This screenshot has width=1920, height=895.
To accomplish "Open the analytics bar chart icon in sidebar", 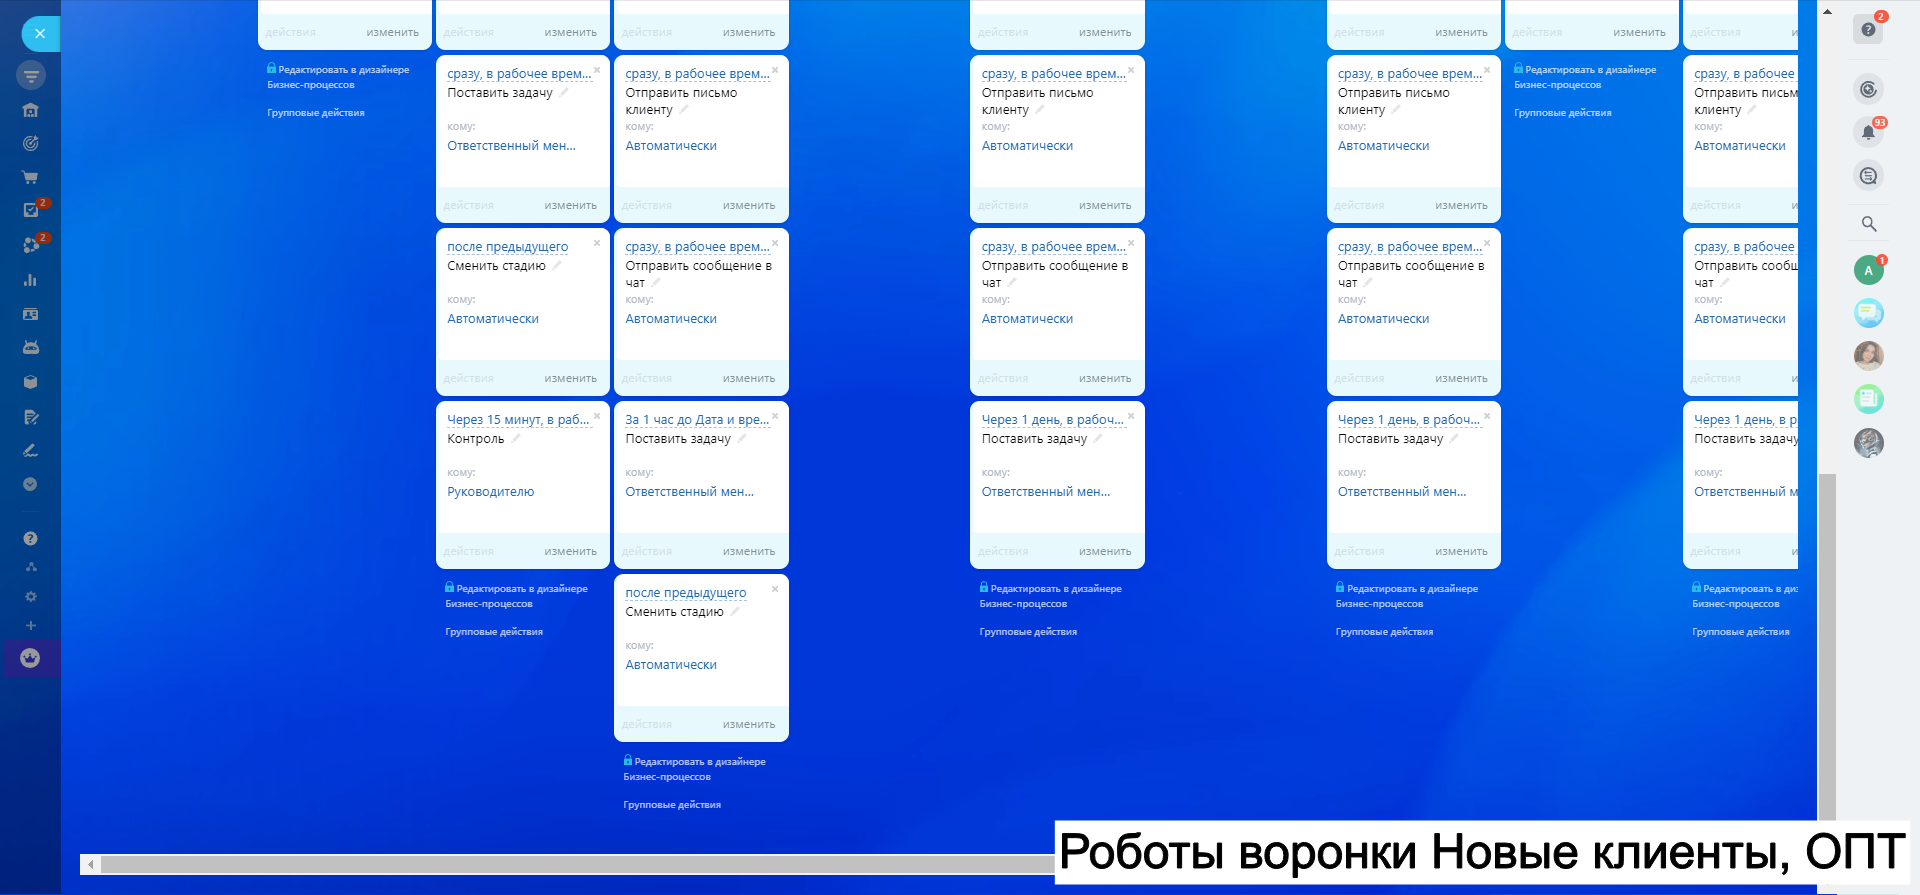I will tap(30, 280).
